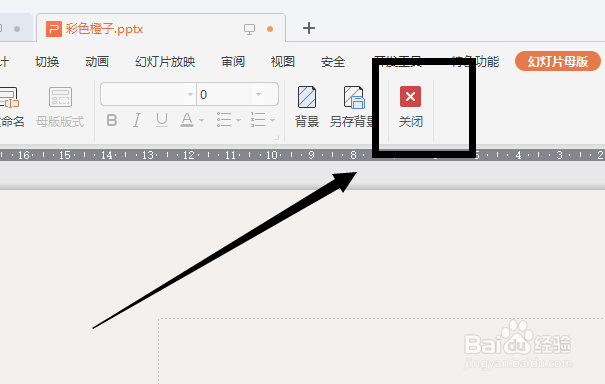Toggle bold formatting
Viewport: 605px width, 384px height.
(x=112, y=120)
